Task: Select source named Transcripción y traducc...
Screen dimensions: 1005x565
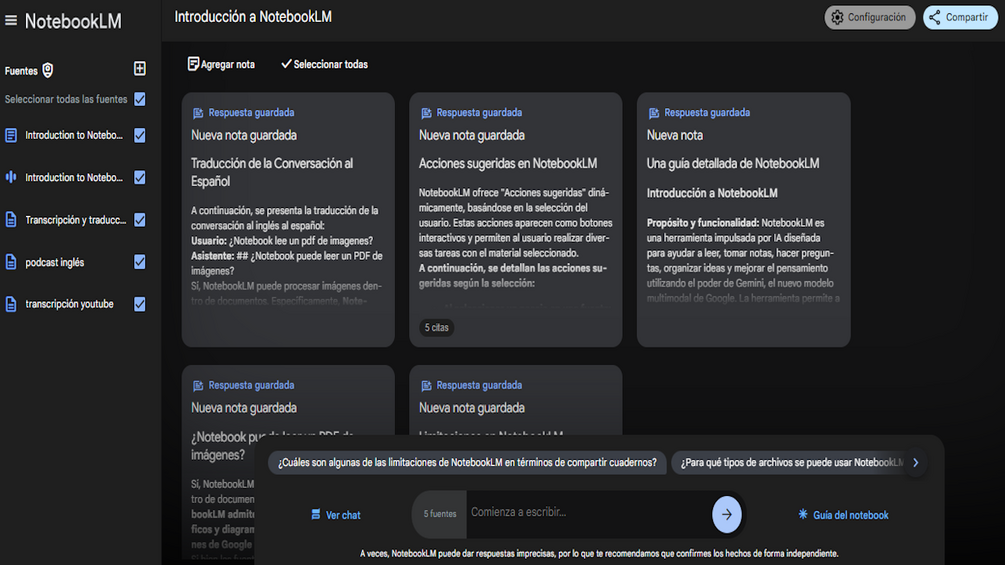Action: (x=76, y=220)
